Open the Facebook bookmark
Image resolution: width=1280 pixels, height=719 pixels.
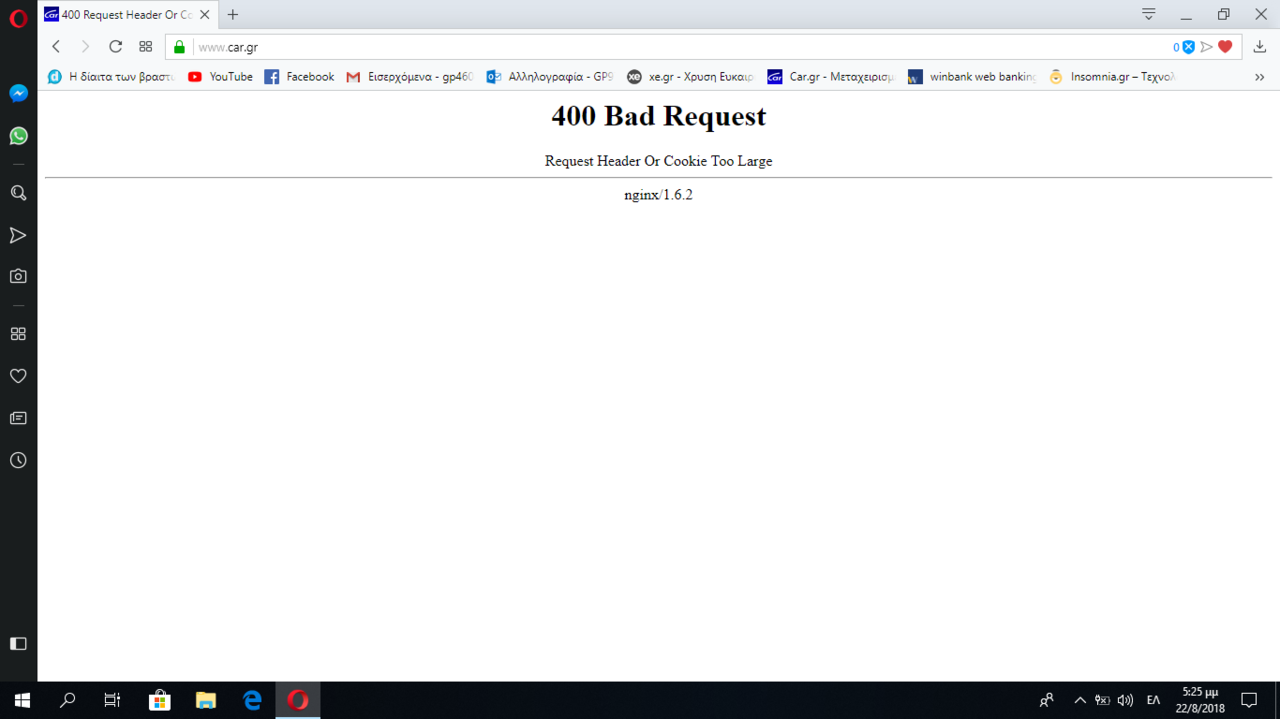coord(299,77)
